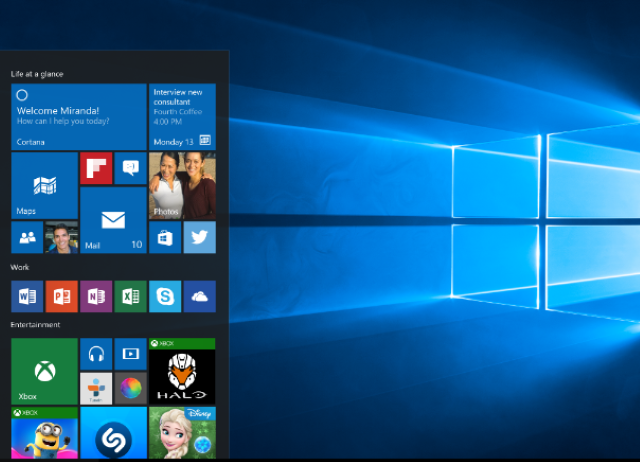
Task: Open the People tile
Action: click(x=27, y=237)
